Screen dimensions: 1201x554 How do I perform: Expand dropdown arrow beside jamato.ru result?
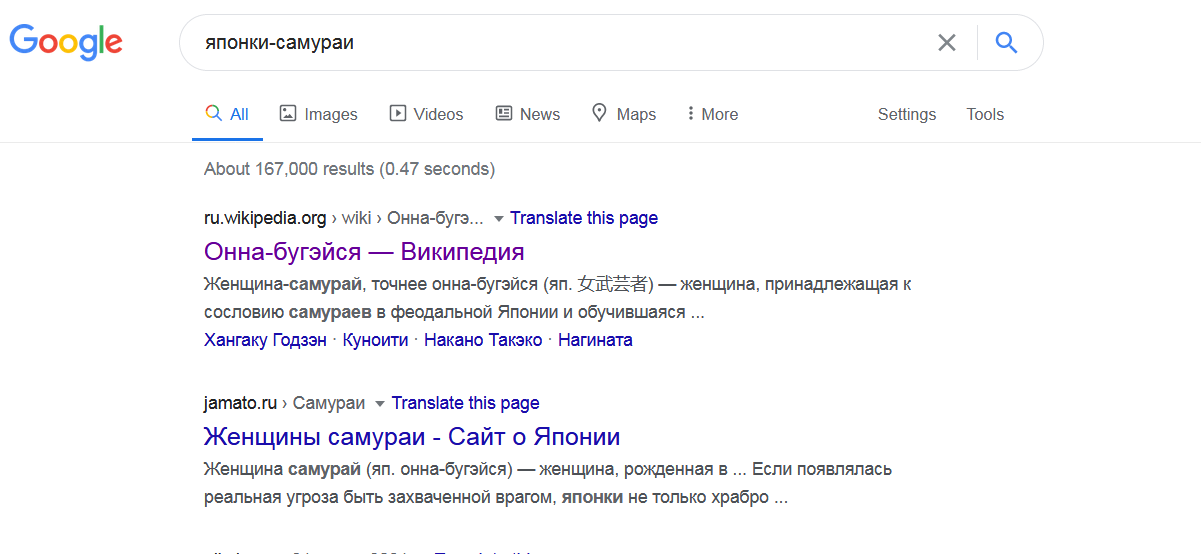coord(379,404)
